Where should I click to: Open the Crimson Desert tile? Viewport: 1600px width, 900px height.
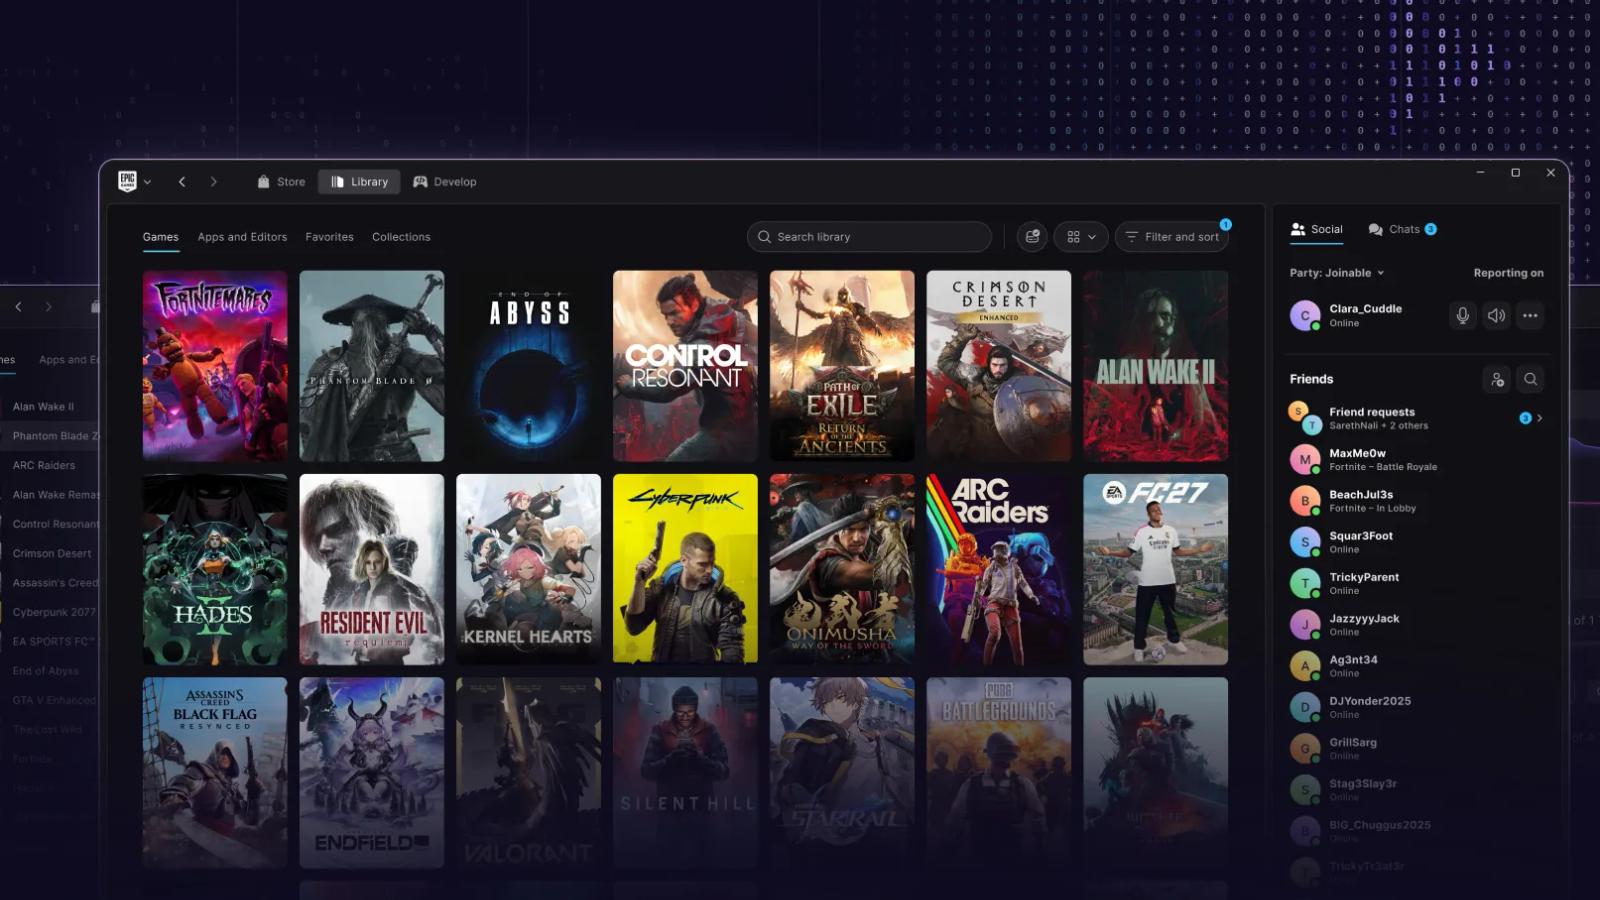tap(999, 366)
